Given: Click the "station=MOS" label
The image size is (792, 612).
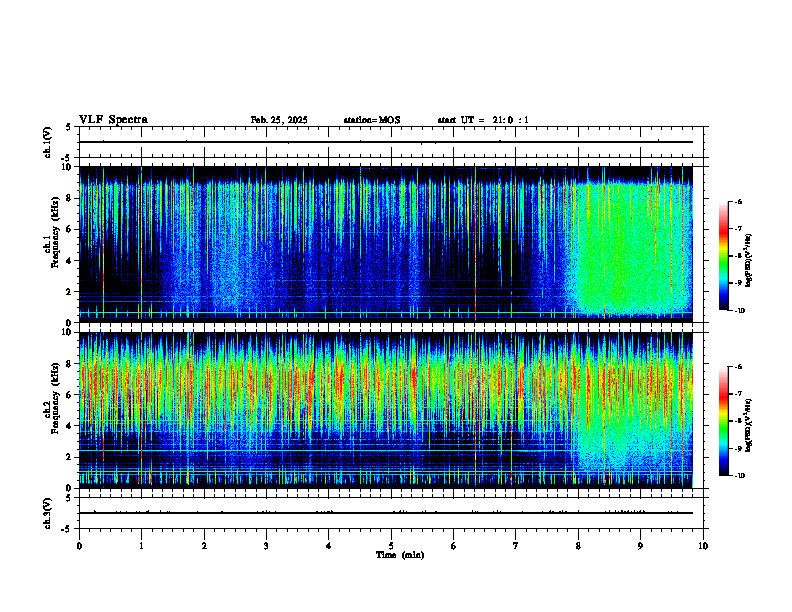Looking at the screenshot, I should 372,120.
